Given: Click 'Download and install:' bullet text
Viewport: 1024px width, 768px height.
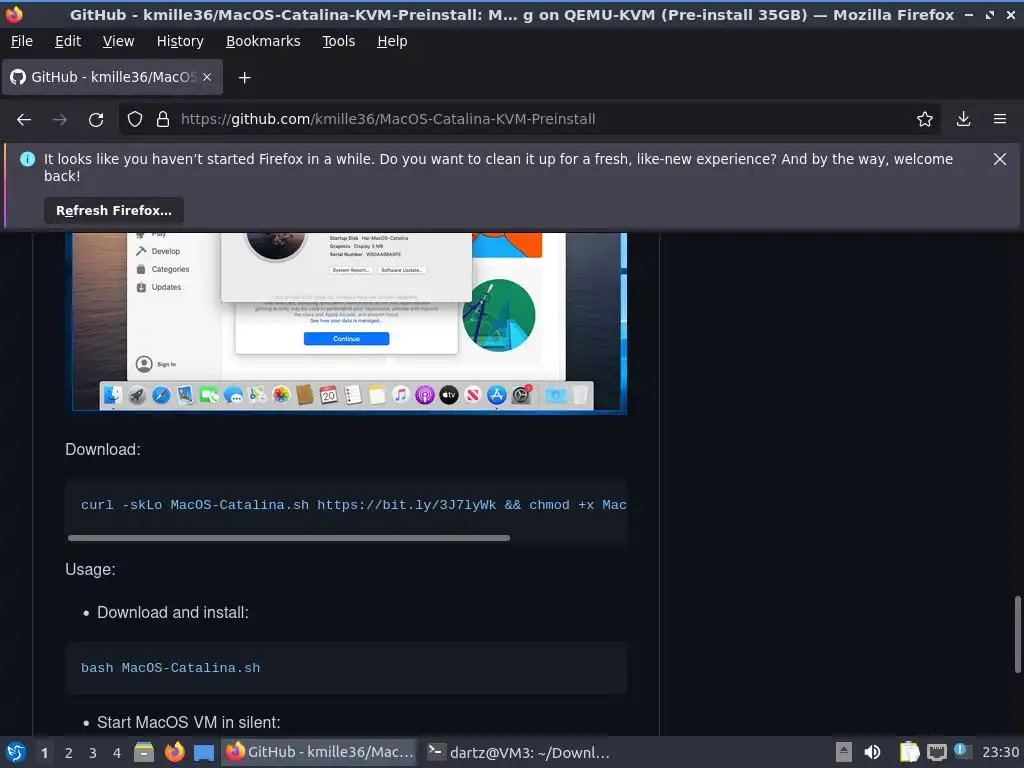Looking at the screenshot, I should click(x=172, y=613).
